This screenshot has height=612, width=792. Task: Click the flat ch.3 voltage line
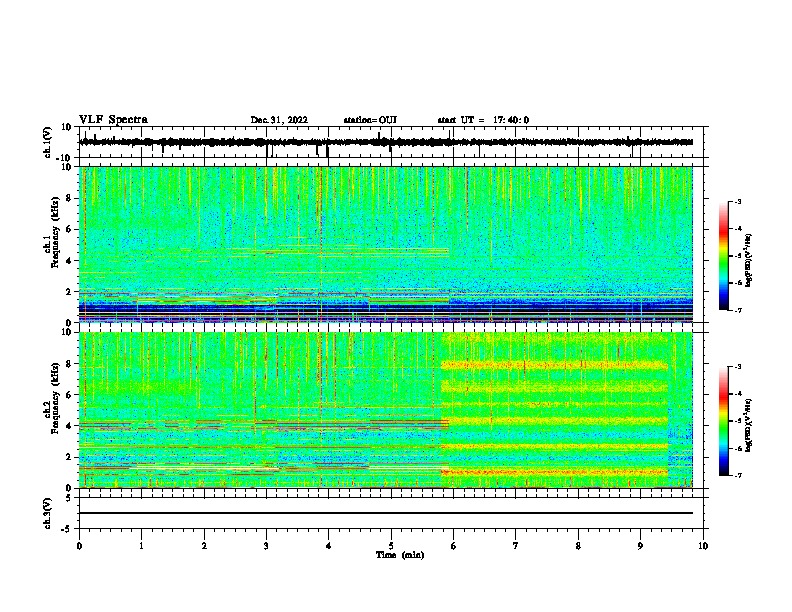(386, 513)
